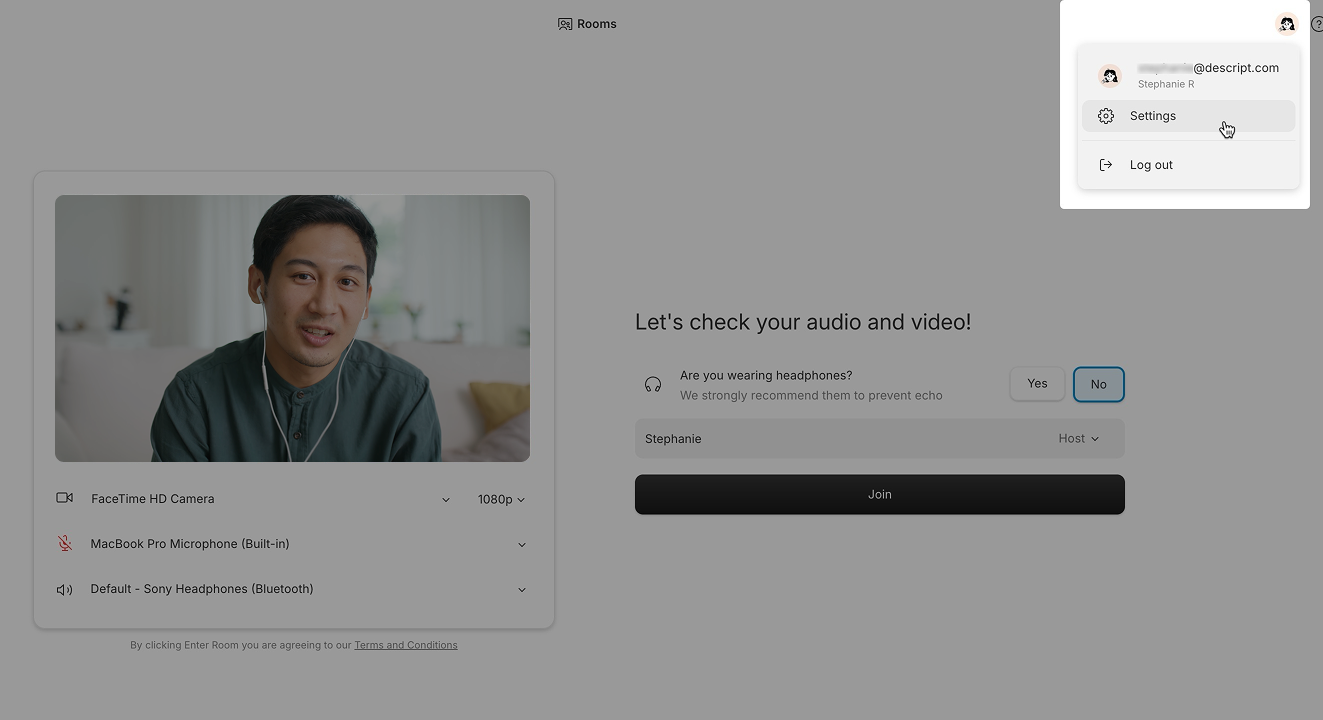This screenshot has width=1323, height=720.
Task: Select No for wearing headphones
Action: coord(1098,384)
